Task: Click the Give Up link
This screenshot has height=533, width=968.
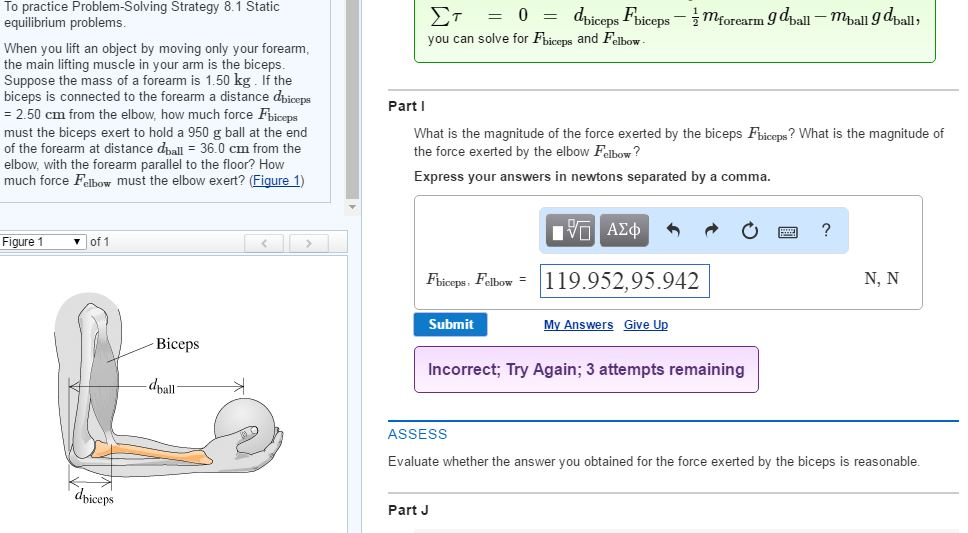Action: point(646,325)
